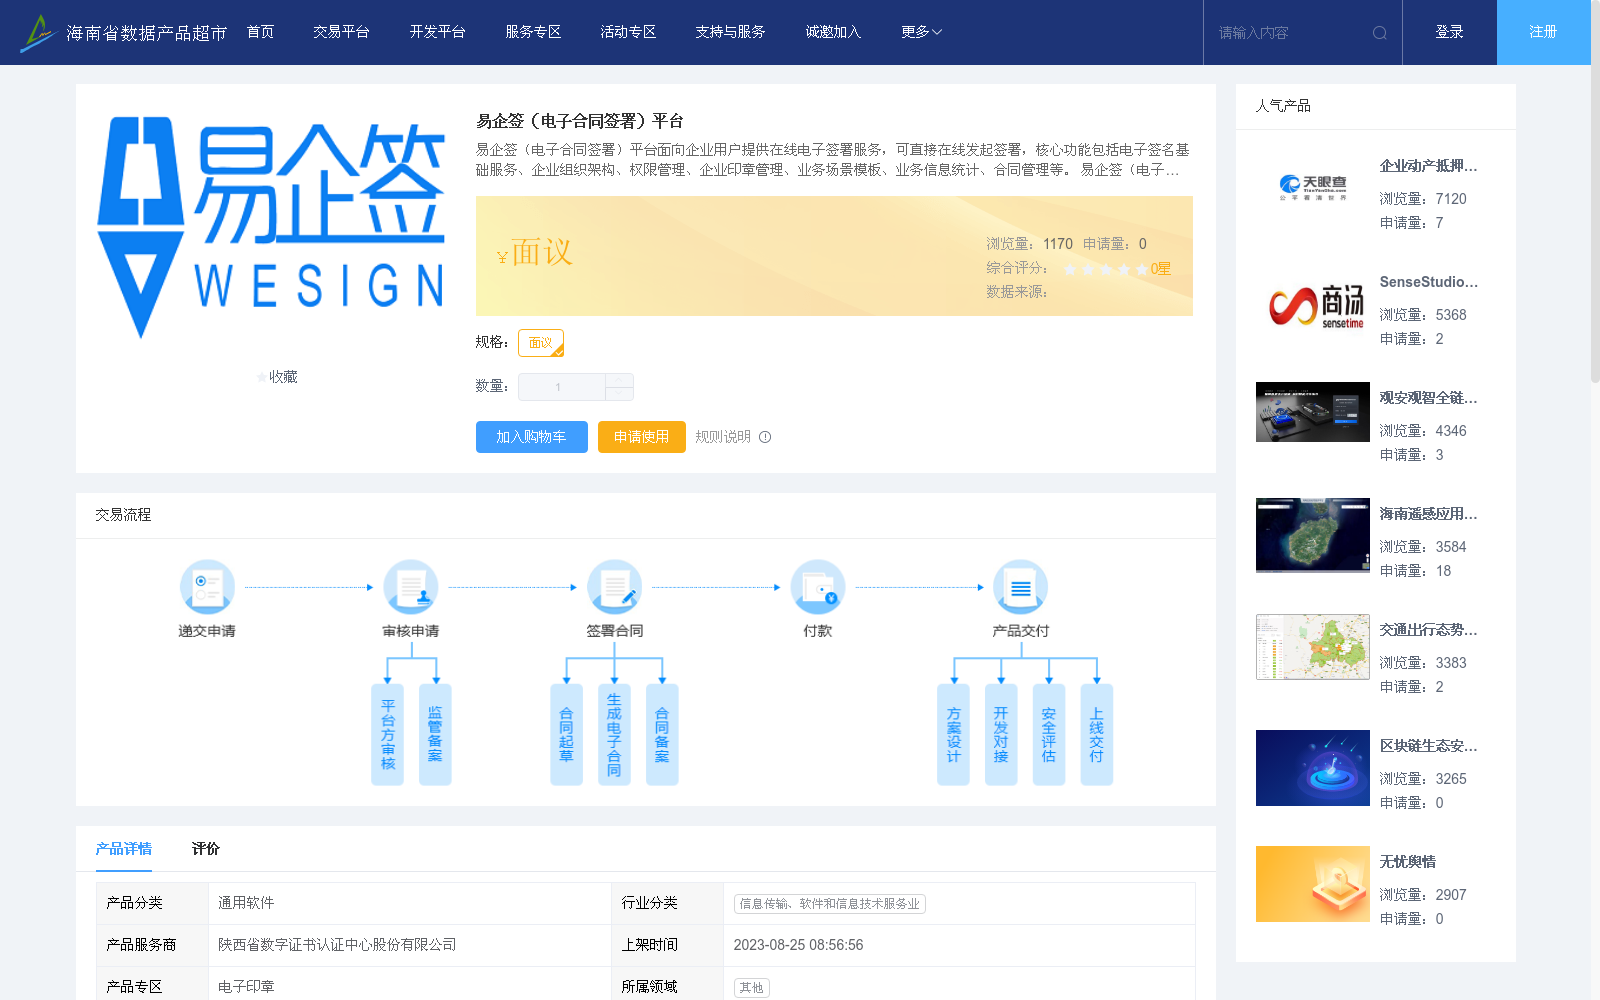Click the rating stars in 综合评分
Screen dimensions: 1600x1000
[1105, 269]
